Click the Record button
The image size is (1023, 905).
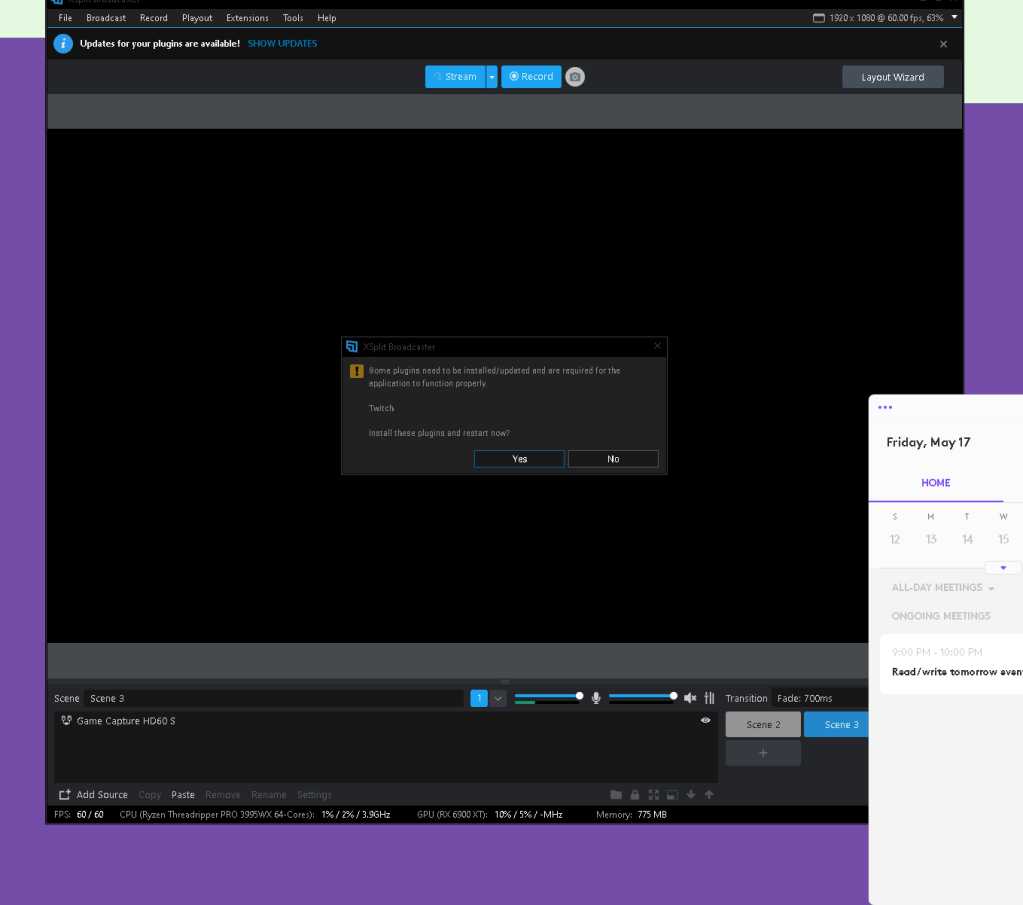(x=531, y=77)
